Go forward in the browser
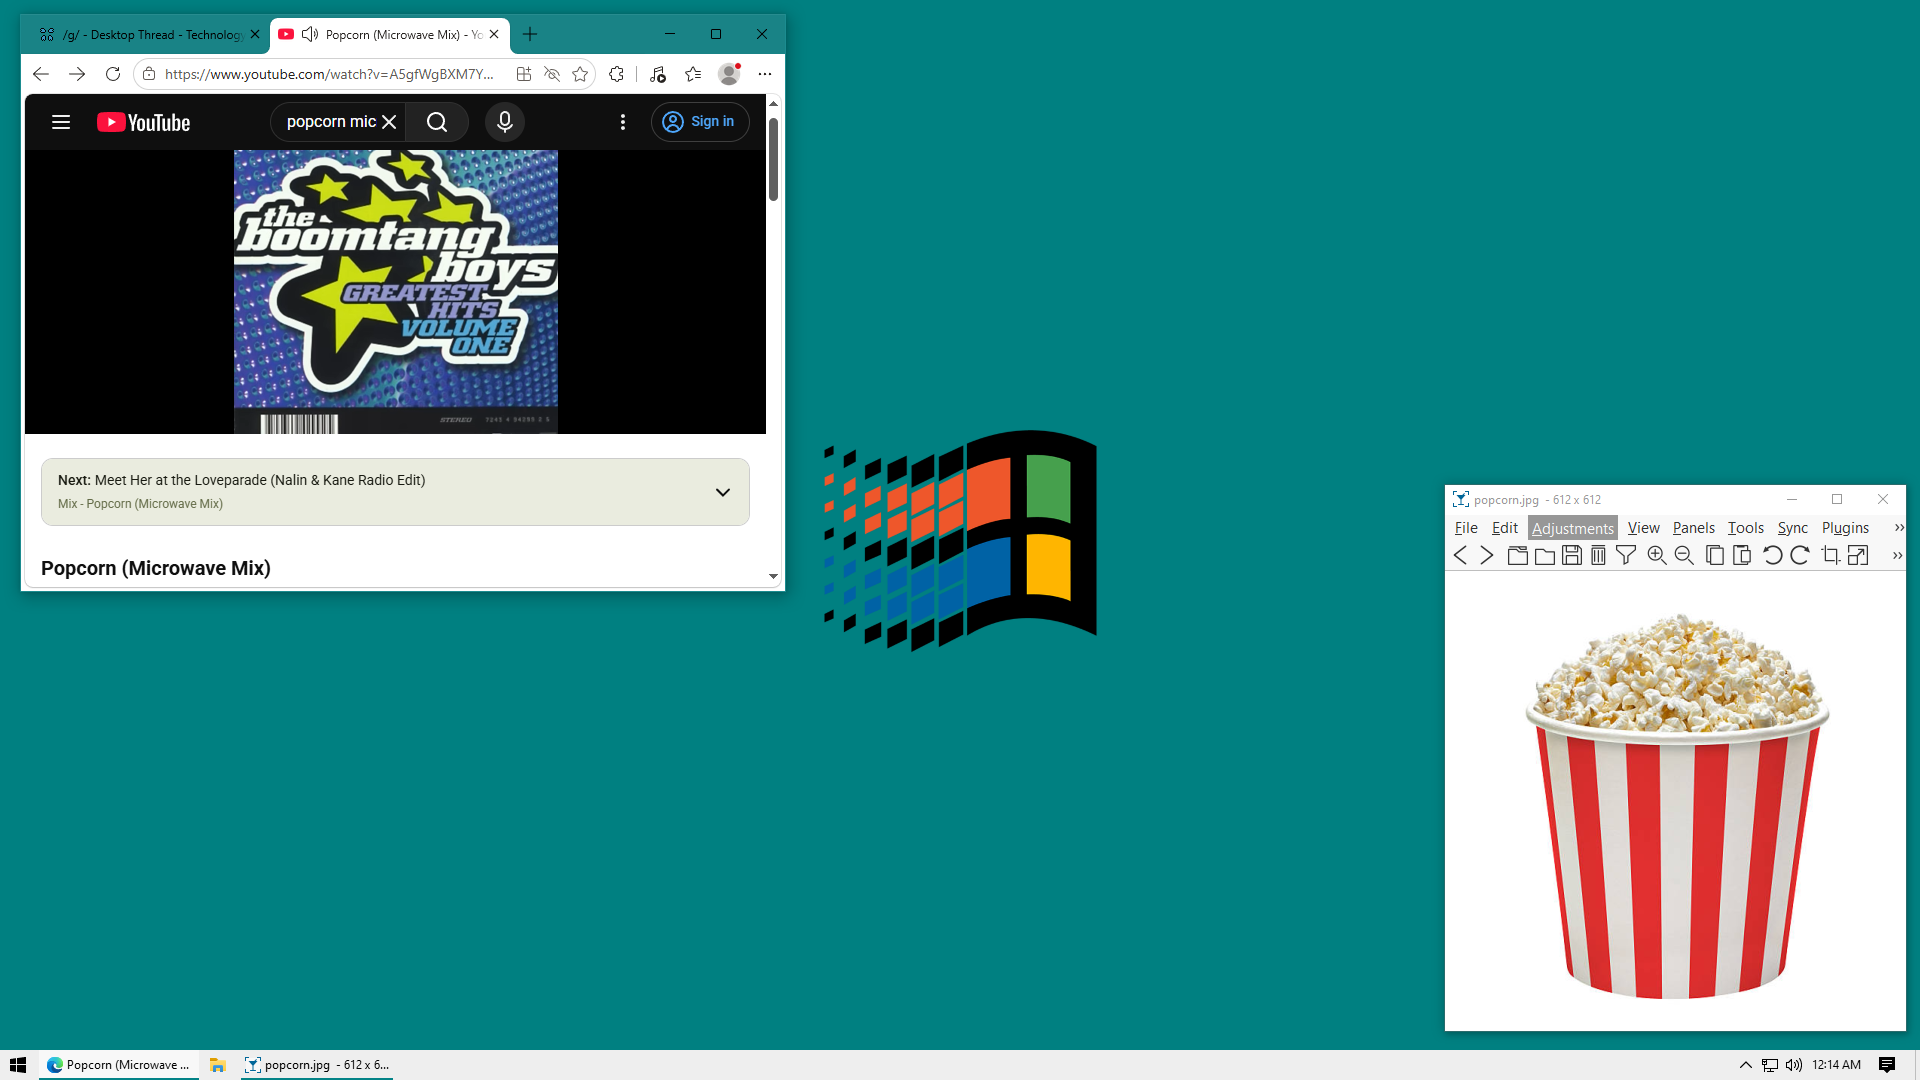 77,74
